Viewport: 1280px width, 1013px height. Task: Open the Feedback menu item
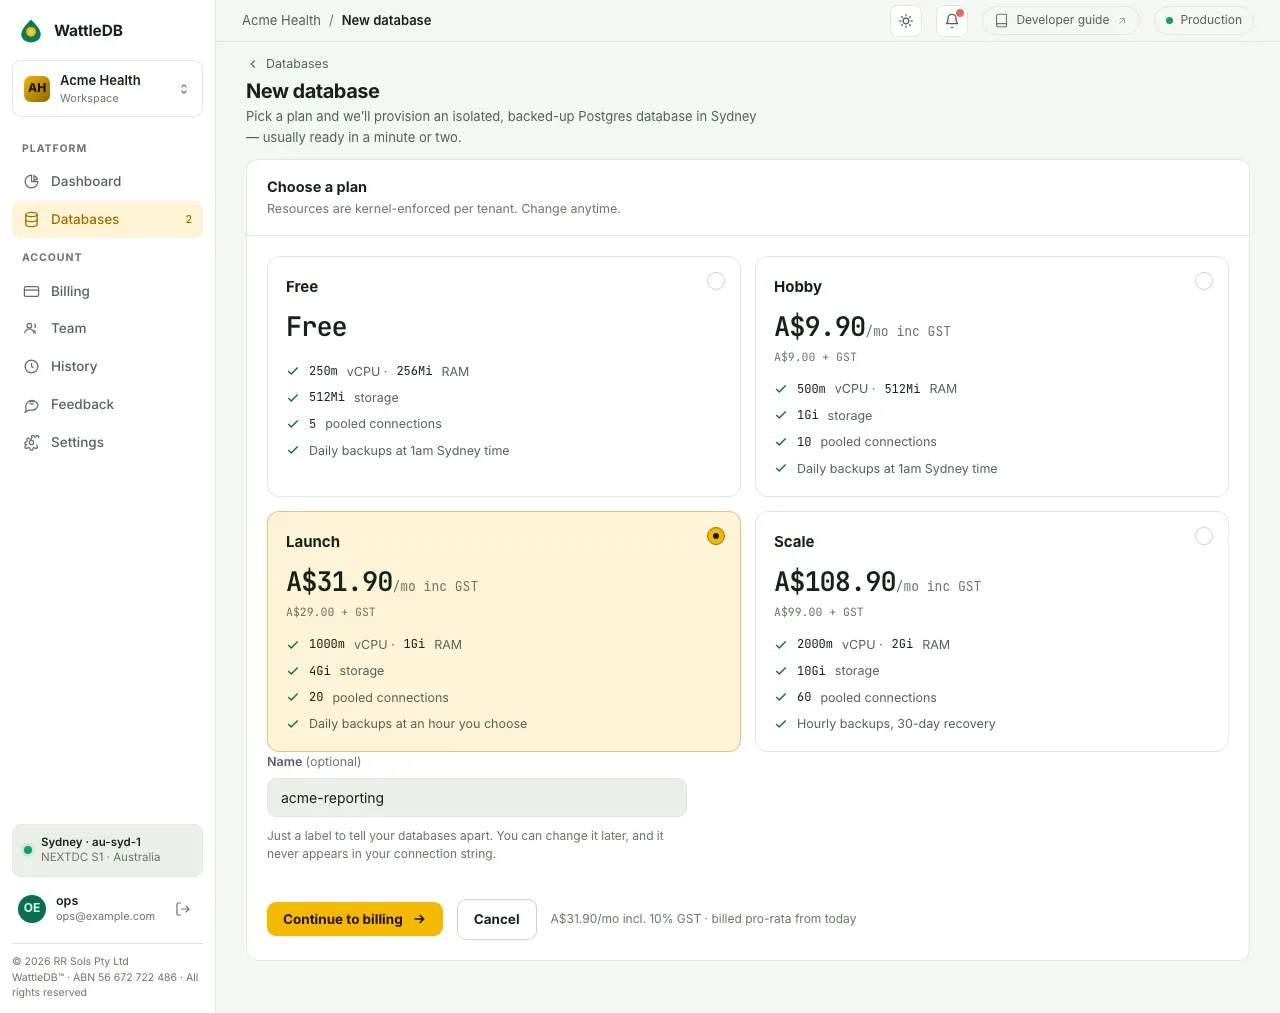pyautogui.click(x=107, y=405)
